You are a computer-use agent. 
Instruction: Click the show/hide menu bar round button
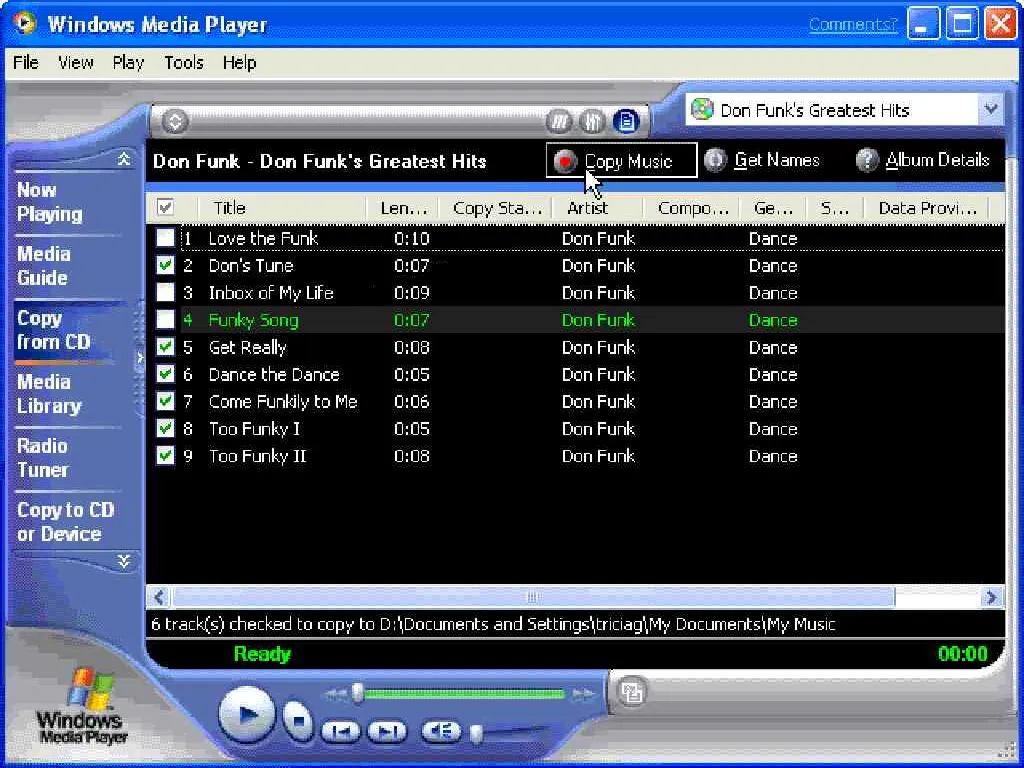pos(174,121)
